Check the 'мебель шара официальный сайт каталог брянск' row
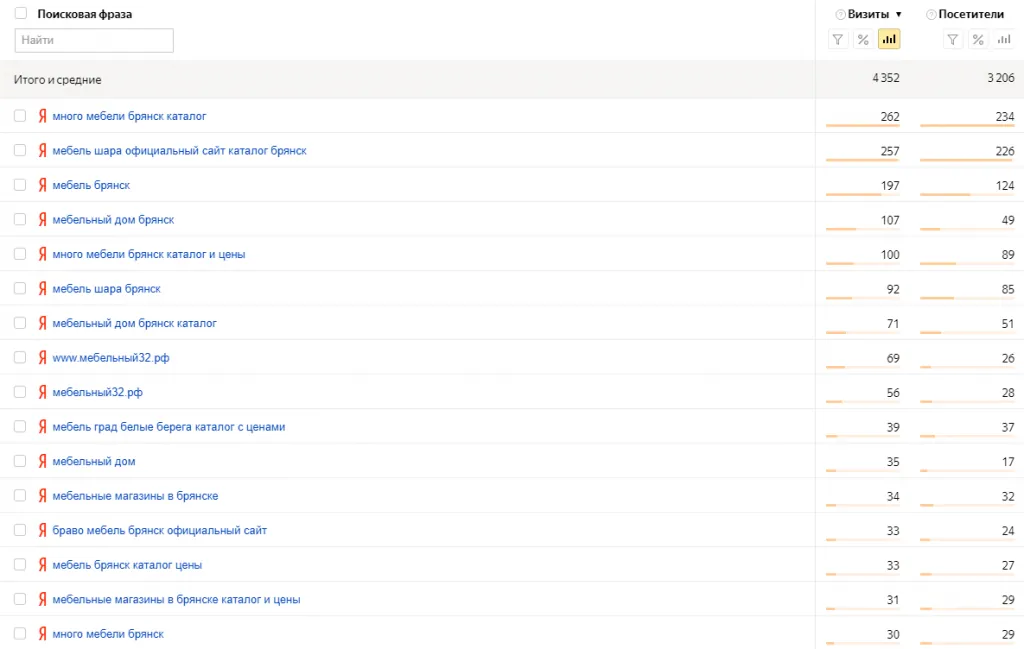1024x649 pixels. pos(20,150)
